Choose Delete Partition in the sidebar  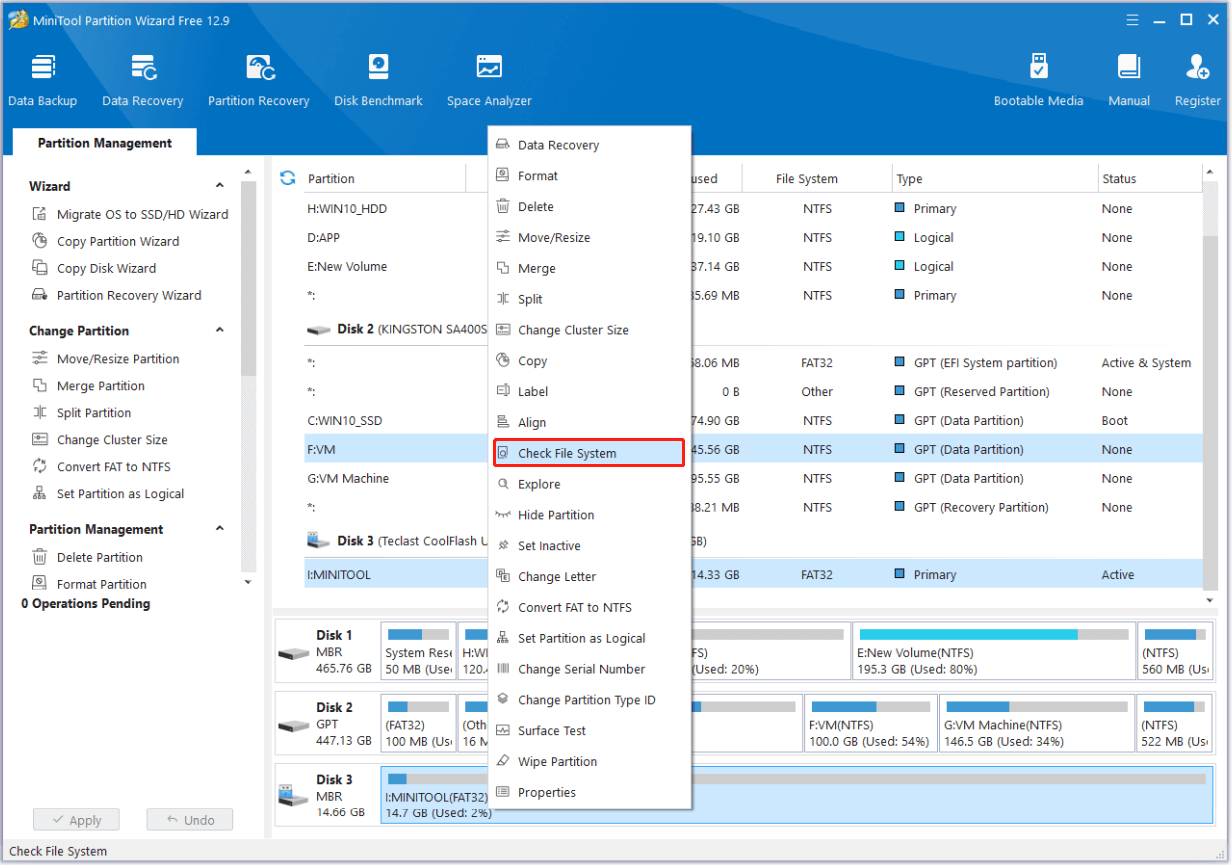tap(87, 558)
